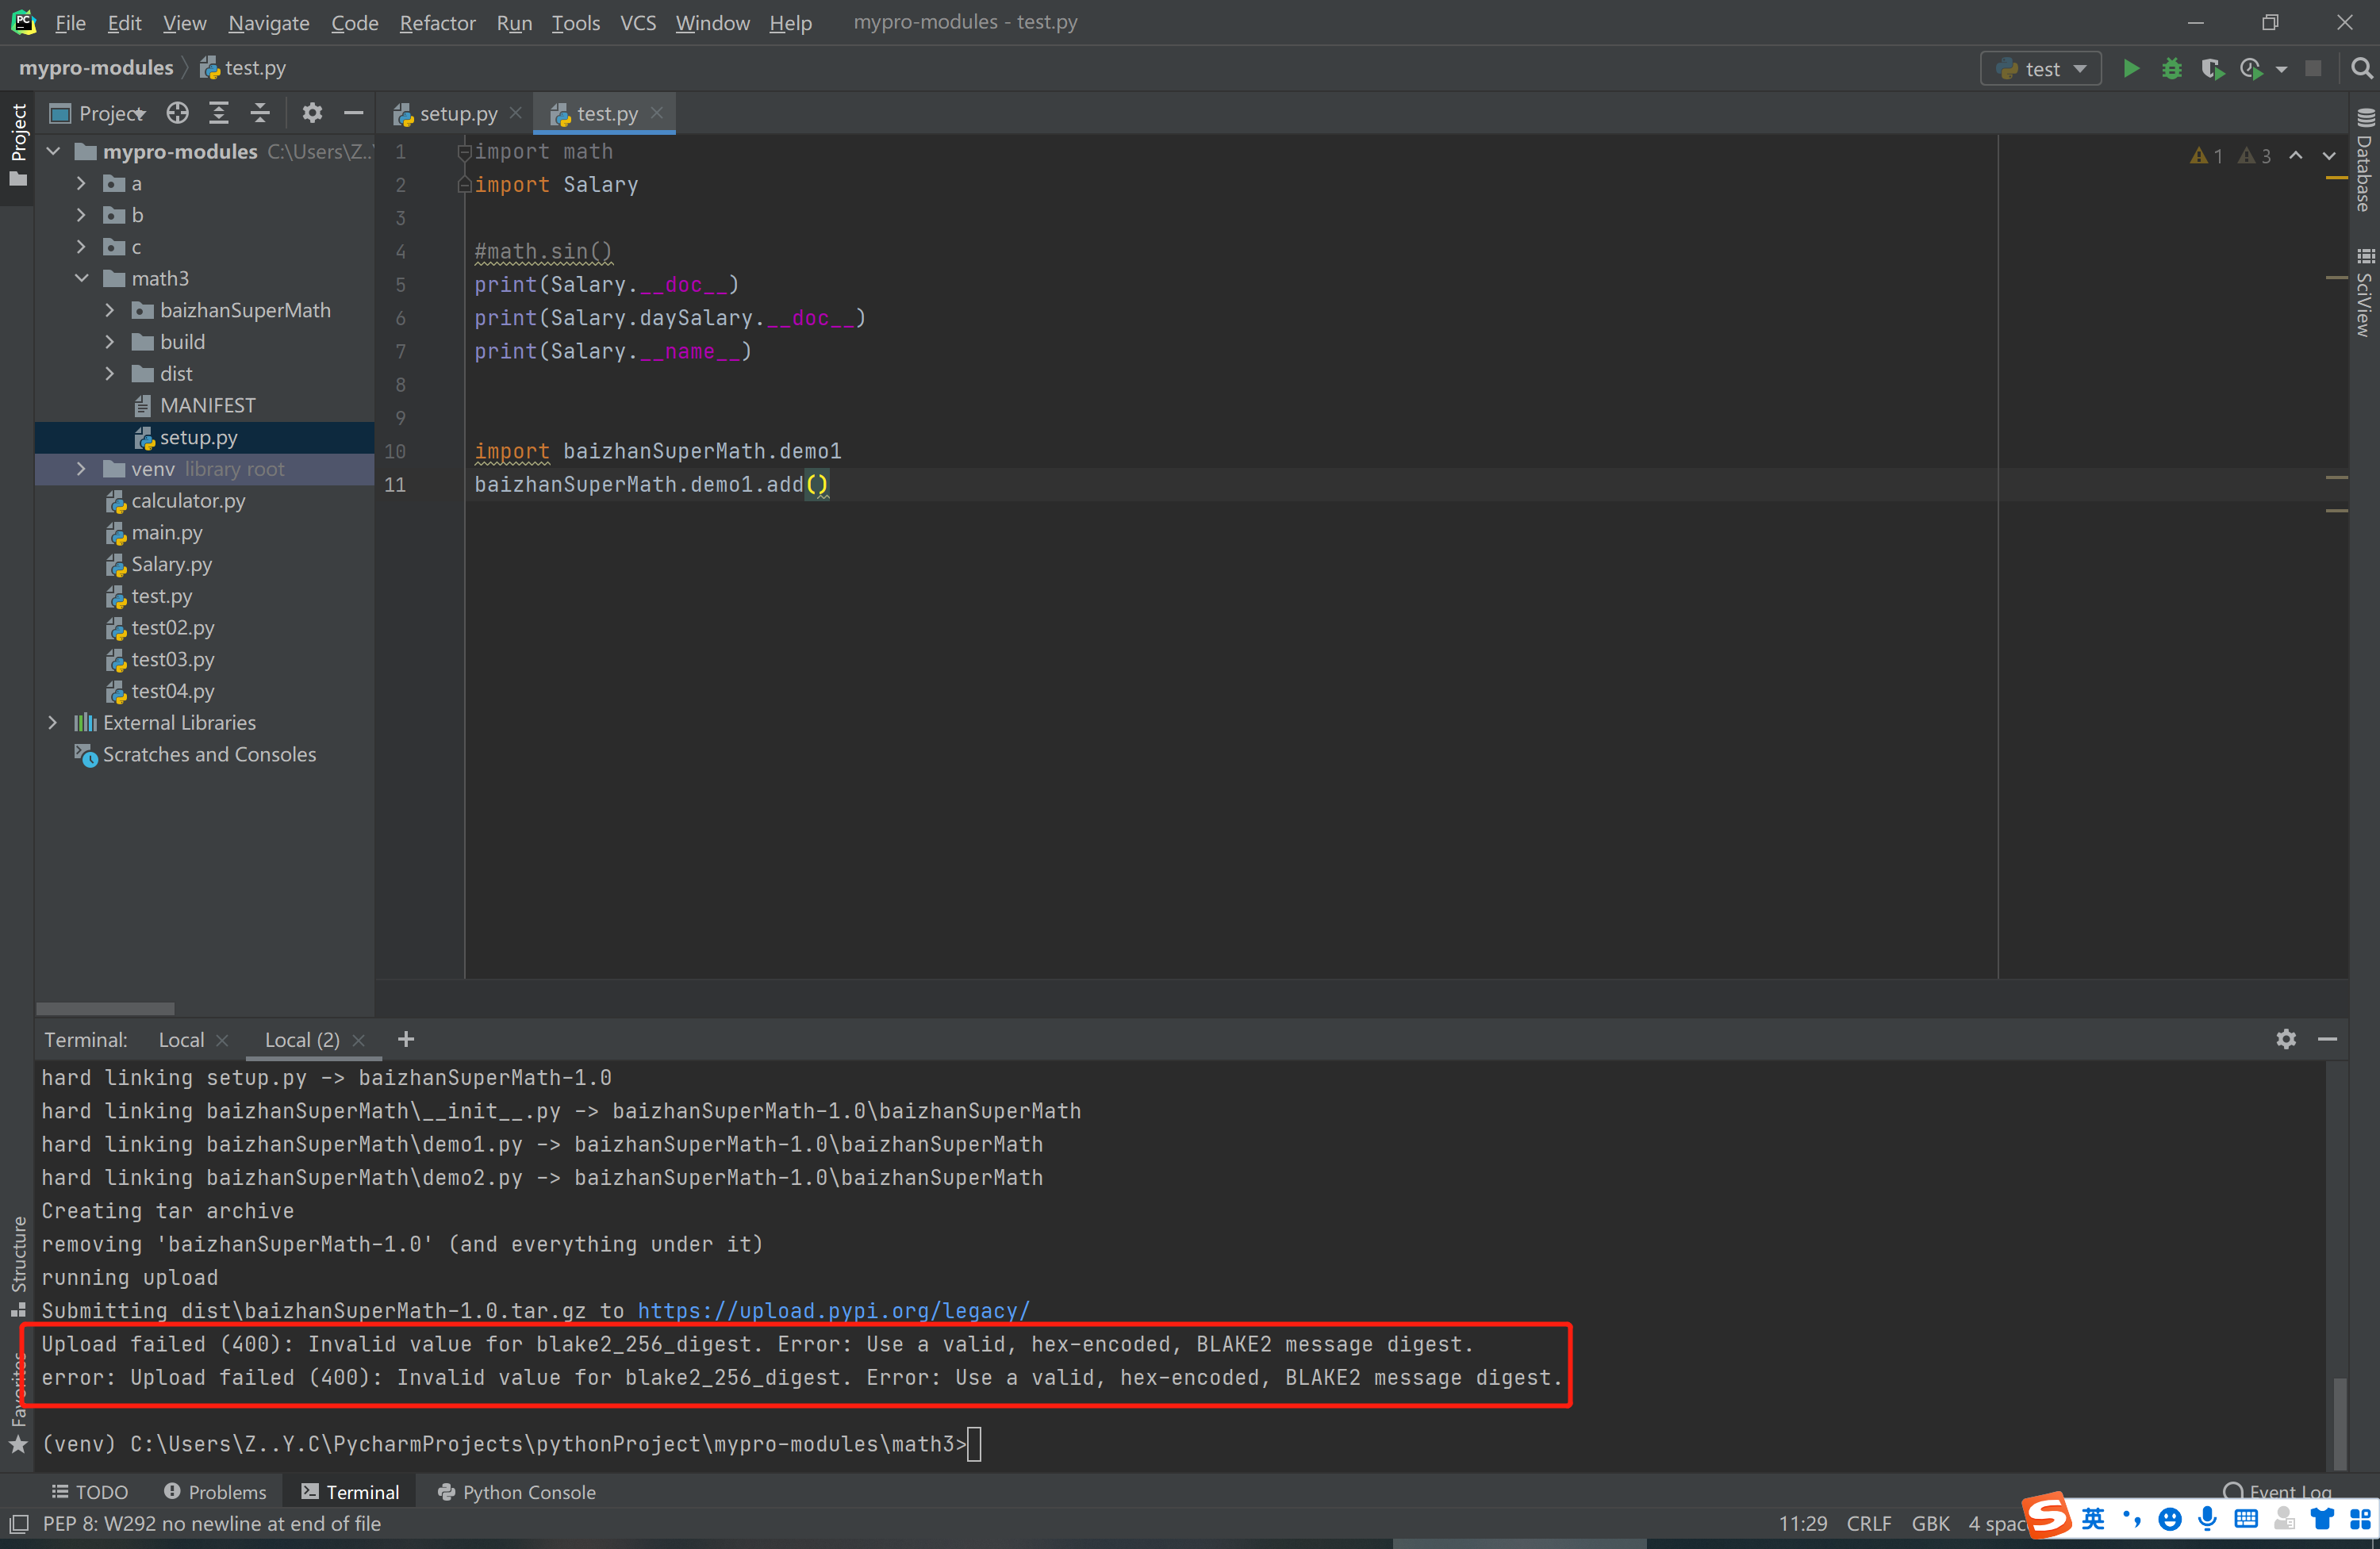Open Project panel settings gear
The image size is (2380, 1549).
[x=312, y=113]
